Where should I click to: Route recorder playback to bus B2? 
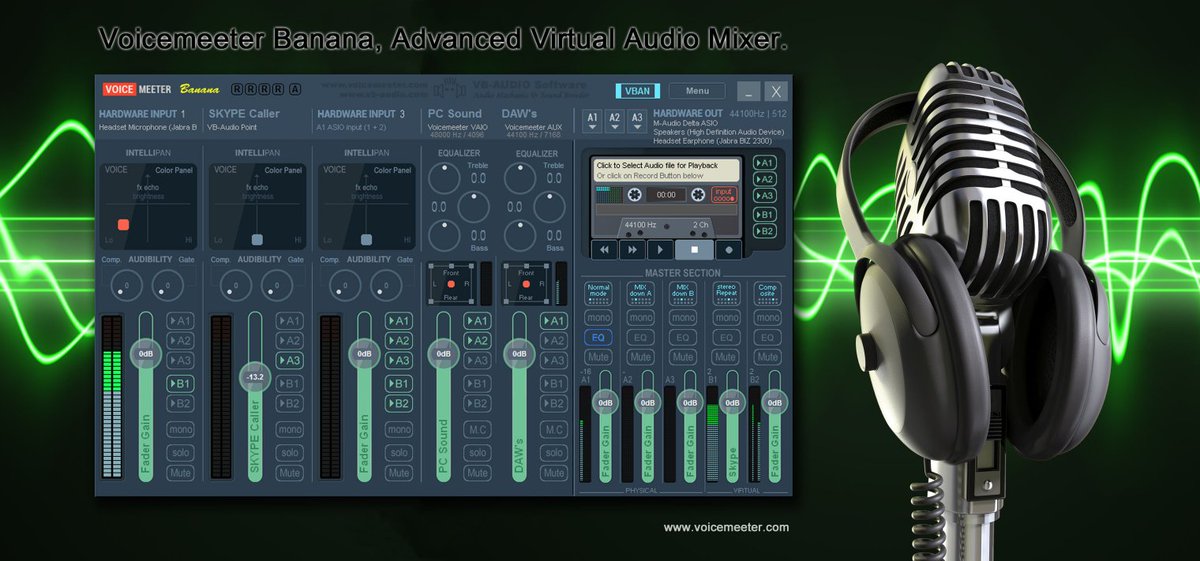pos(765,232)
